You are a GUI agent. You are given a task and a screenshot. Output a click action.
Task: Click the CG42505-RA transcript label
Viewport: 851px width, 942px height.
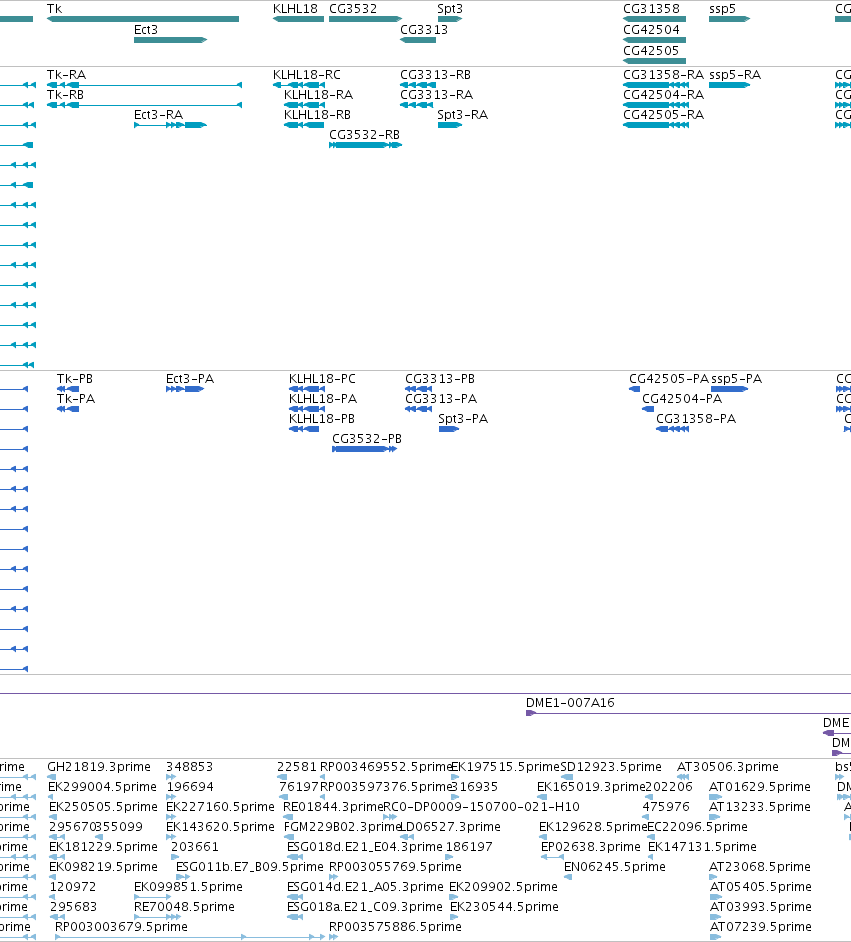point(664,115)
